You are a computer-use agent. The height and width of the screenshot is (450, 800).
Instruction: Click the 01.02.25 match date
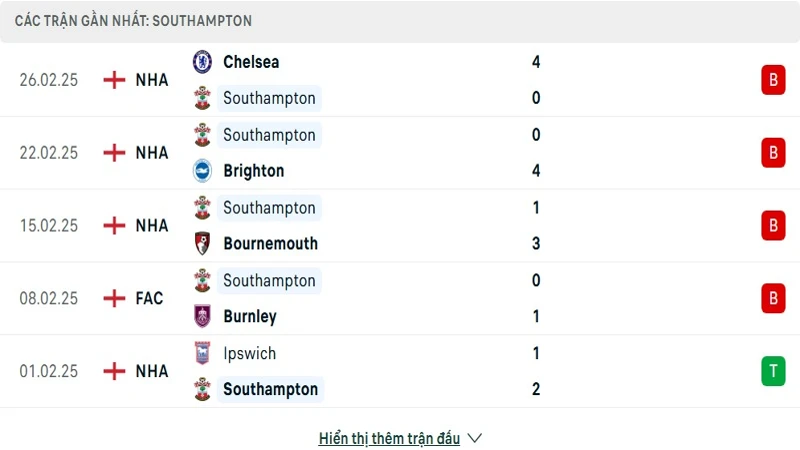pos(48,371)
